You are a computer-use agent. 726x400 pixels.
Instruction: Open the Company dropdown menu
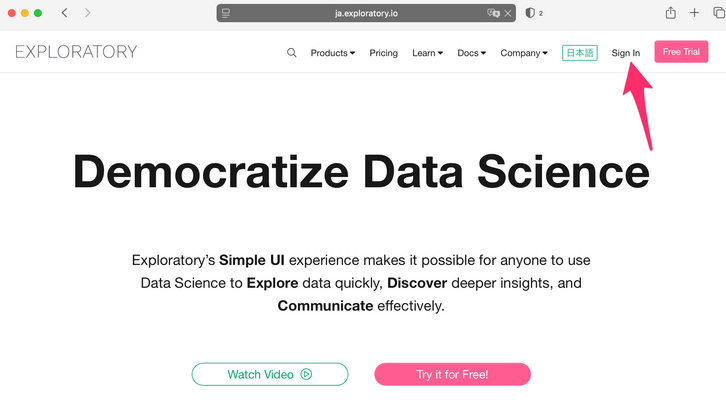point(524,53)
